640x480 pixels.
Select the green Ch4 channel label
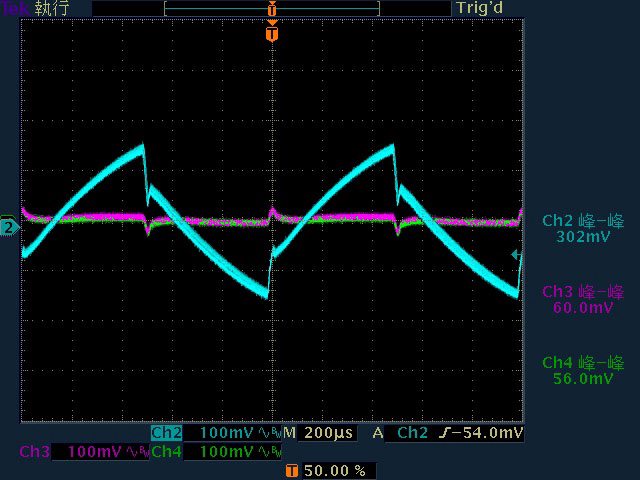[x=167, y=452]
